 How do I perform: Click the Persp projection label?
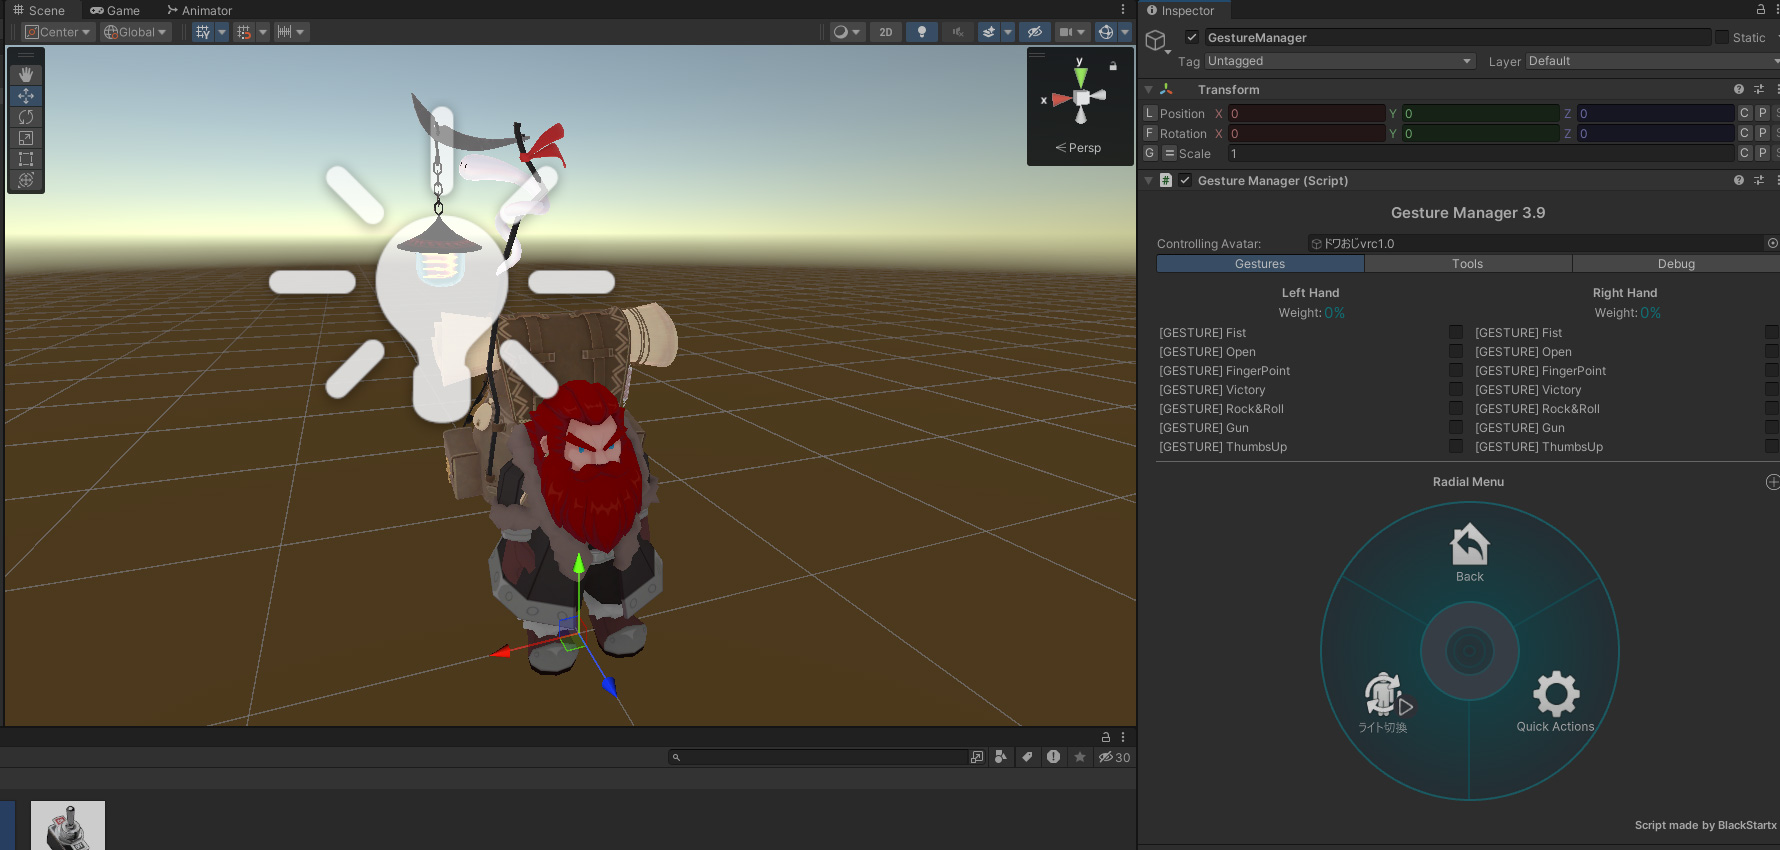click(1079, 148)
